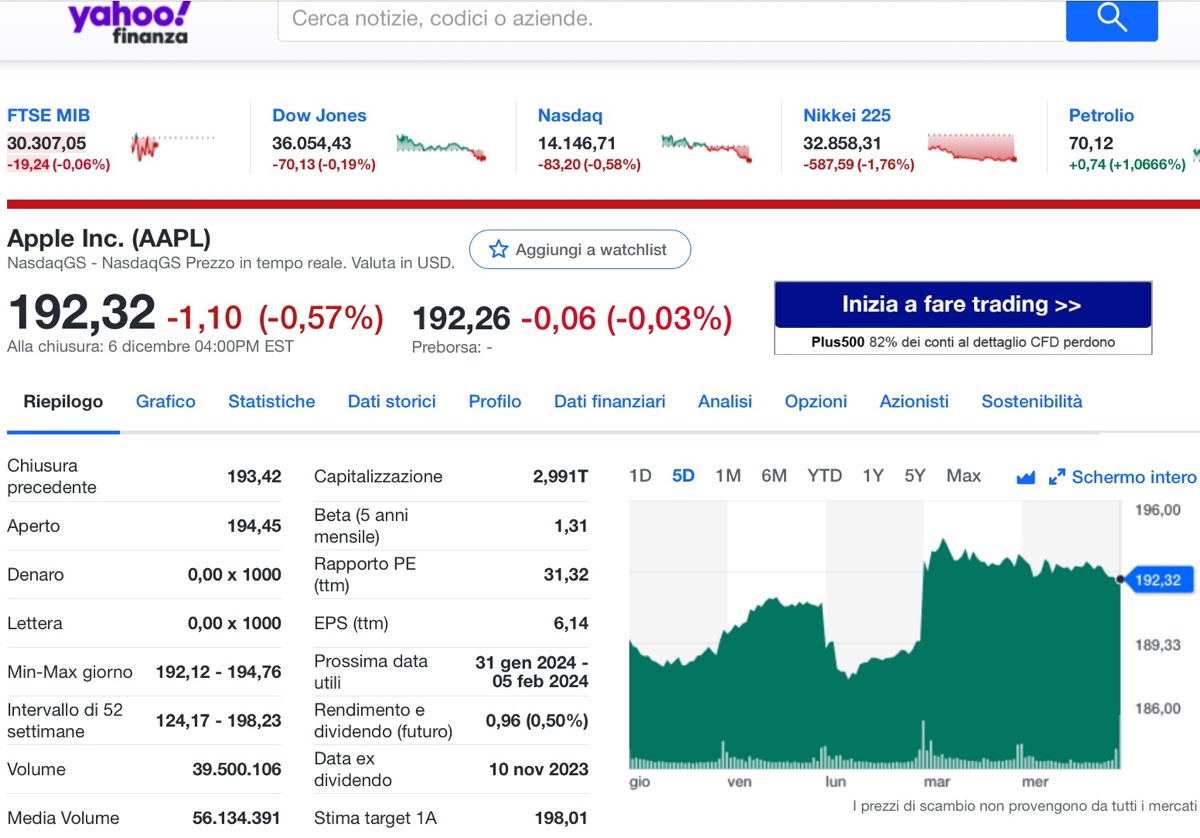This screenshot has height=838, width=1200.
Task: Click the 'Media Volume' value 56.134.391
Action: click(237, 818)
